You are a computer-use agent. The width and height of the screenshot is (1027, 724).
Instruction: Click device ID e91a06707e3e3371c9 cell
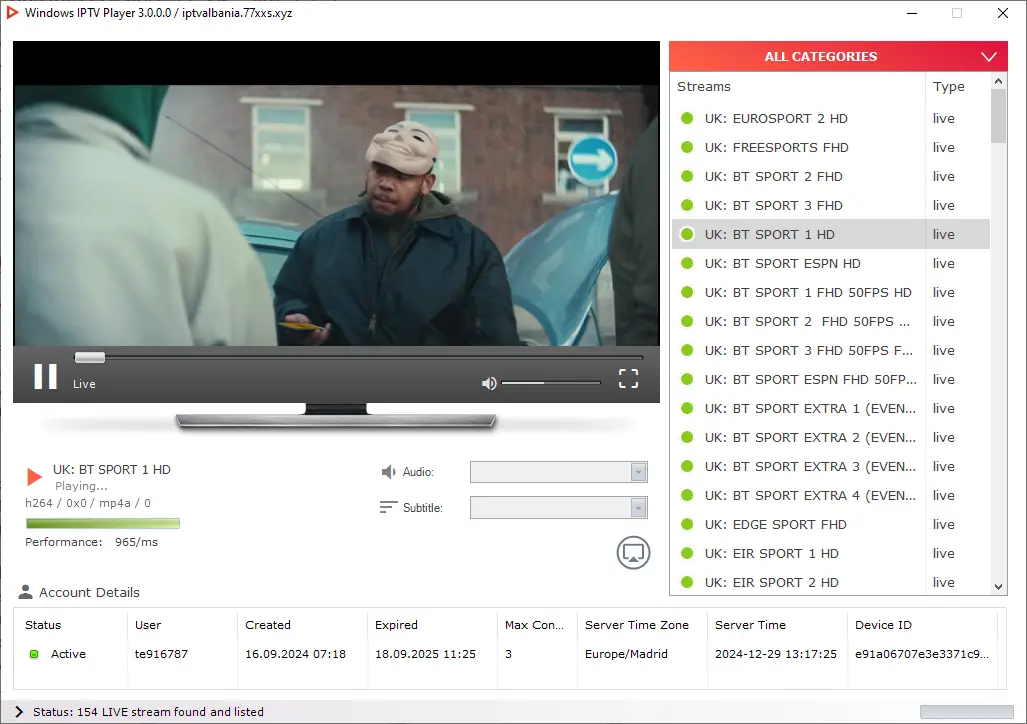922,654
